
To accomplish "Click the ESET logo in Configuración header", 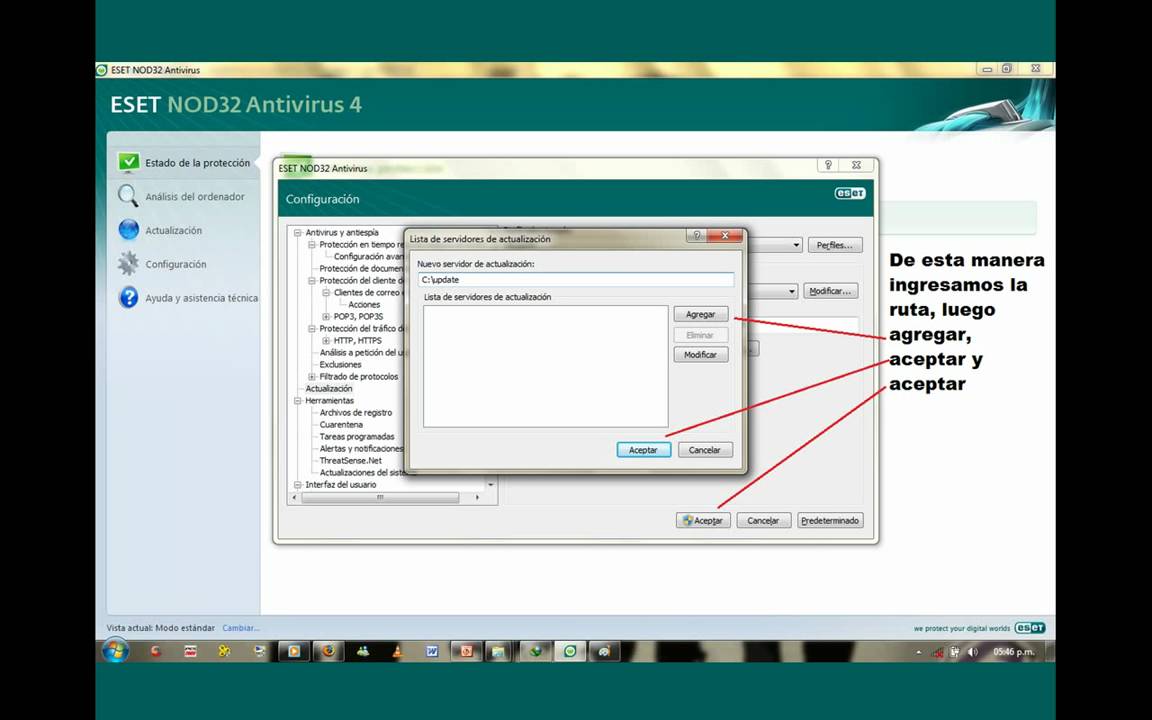I will point(850,193).
